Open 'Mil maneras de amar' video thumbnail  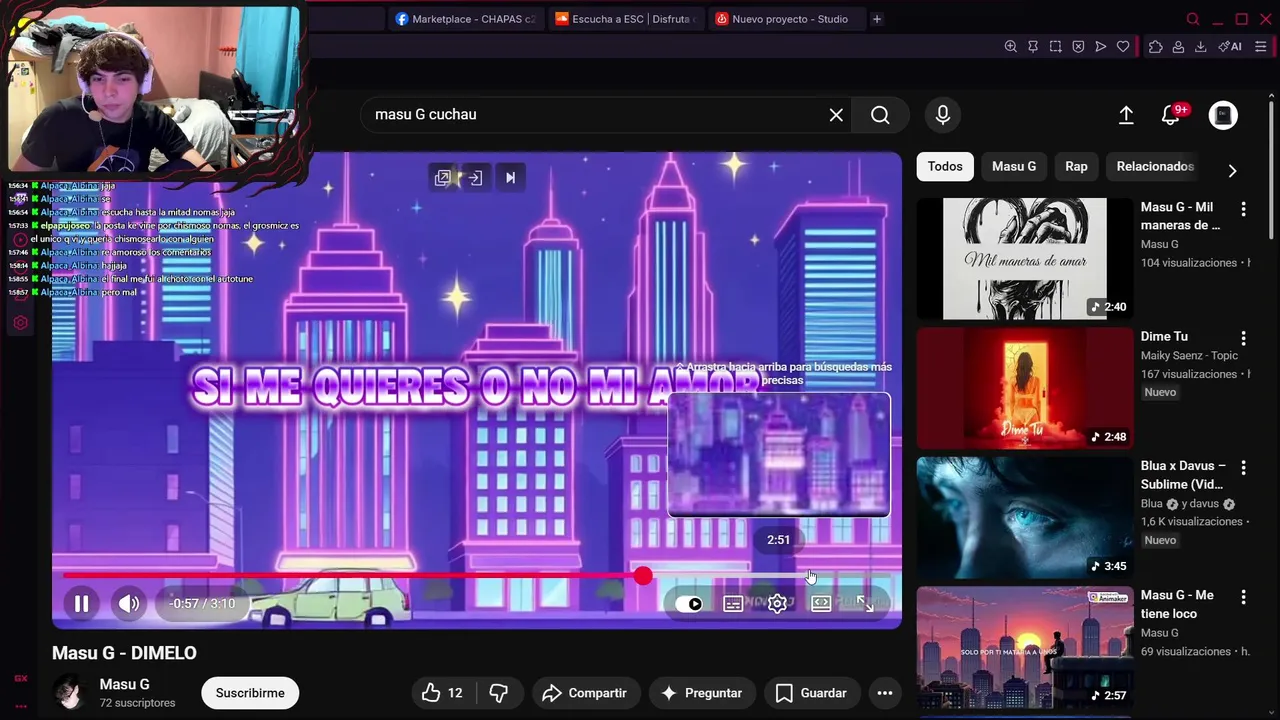click(x=1025, y=259)
